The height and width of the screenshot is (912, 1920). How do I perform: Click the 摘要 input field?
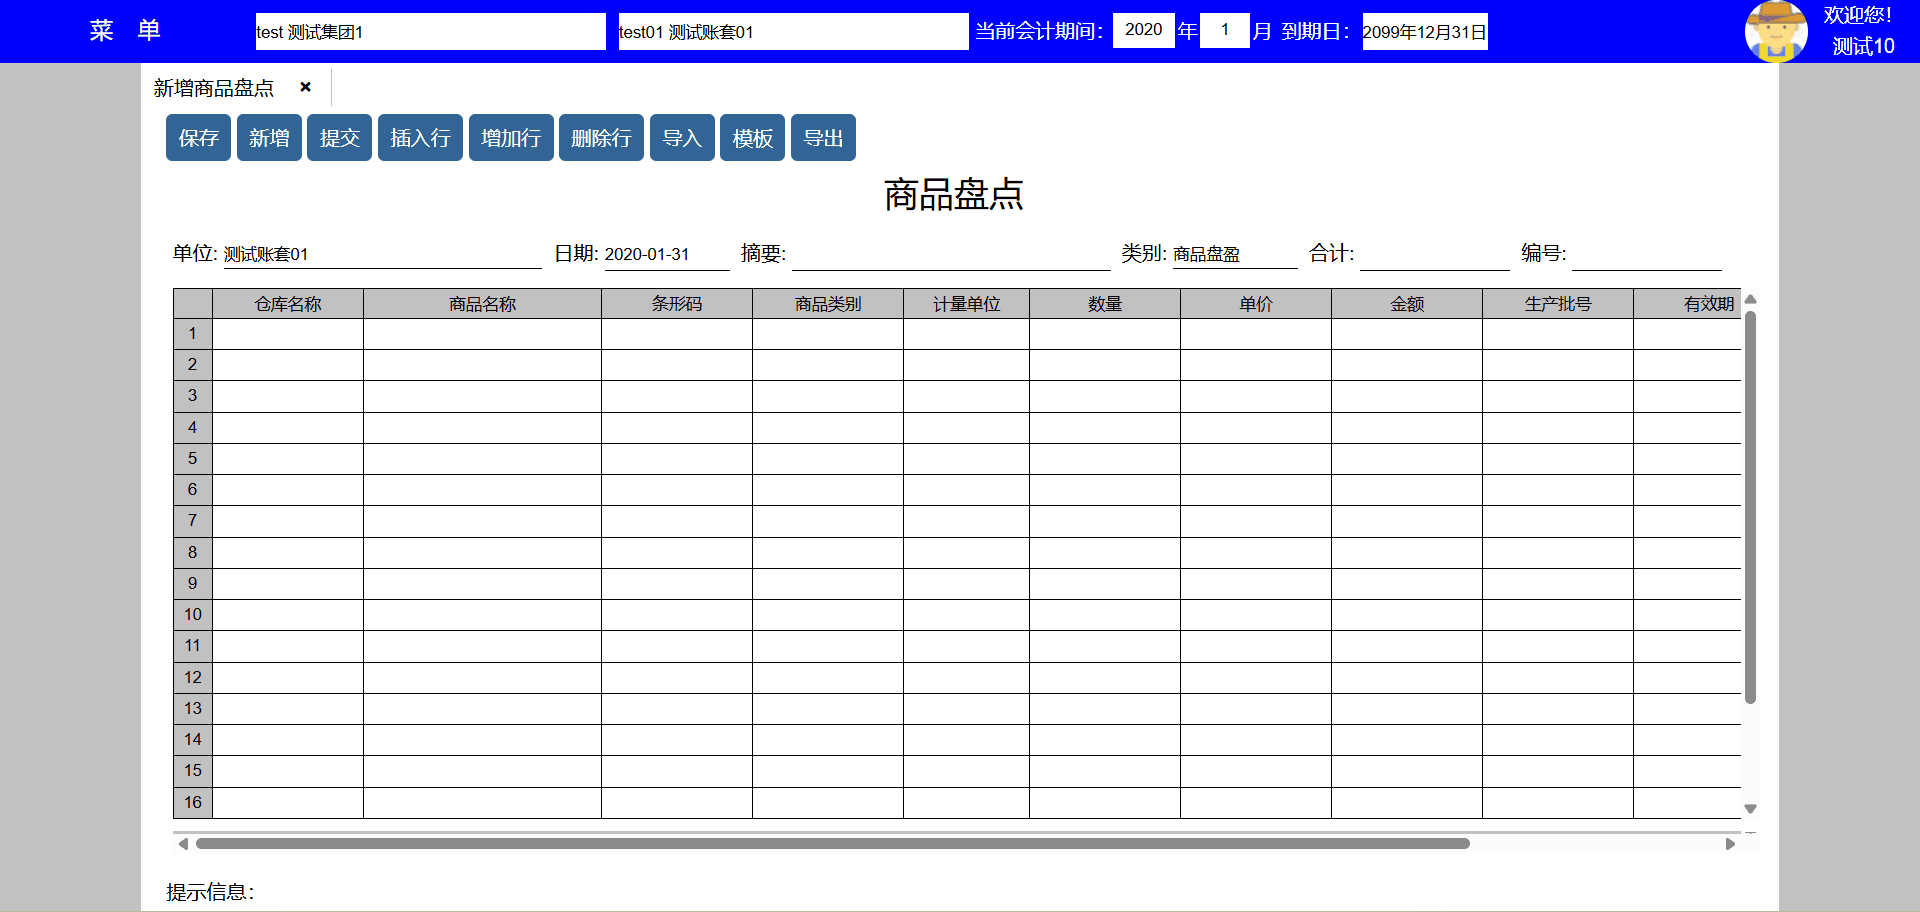(950, 255)
